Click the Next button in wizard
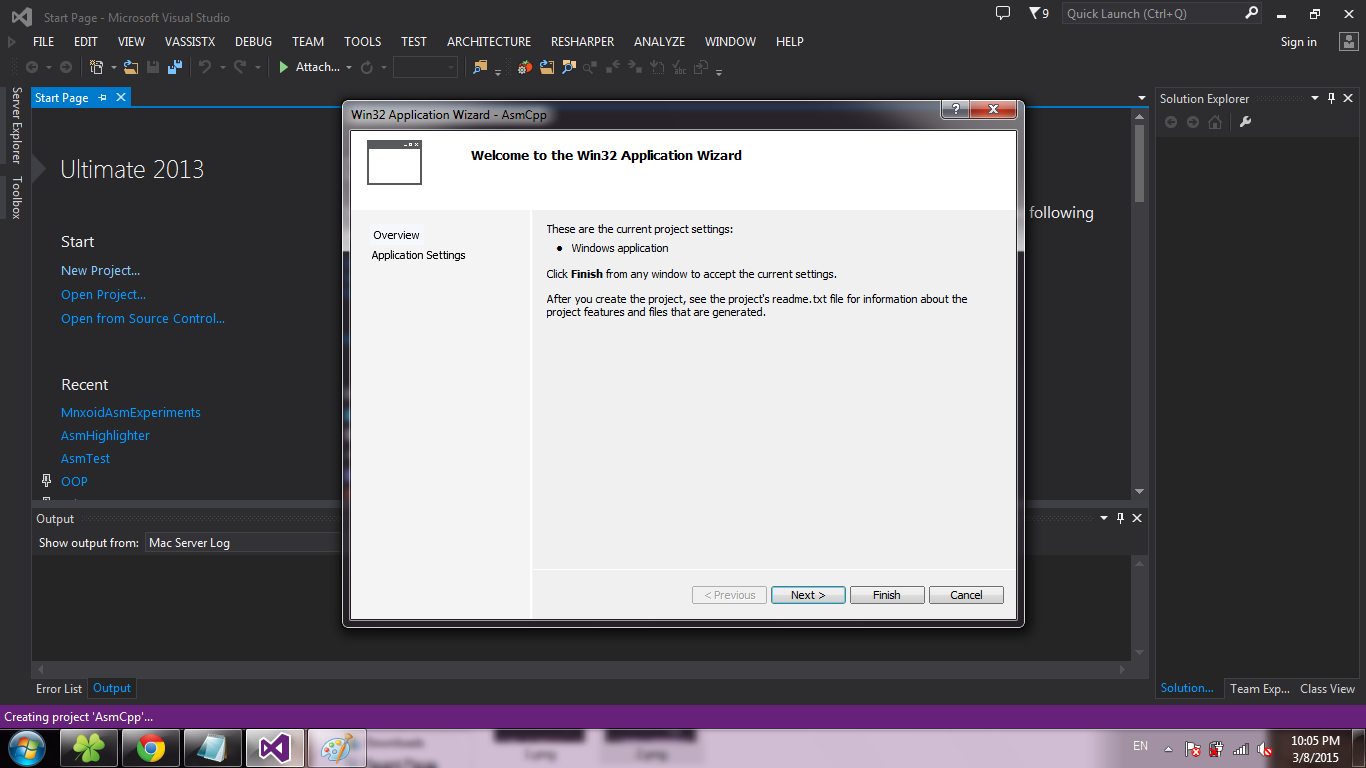This screenshot has width=1366, height=768. pyautogui.click(x=808, y=595)
